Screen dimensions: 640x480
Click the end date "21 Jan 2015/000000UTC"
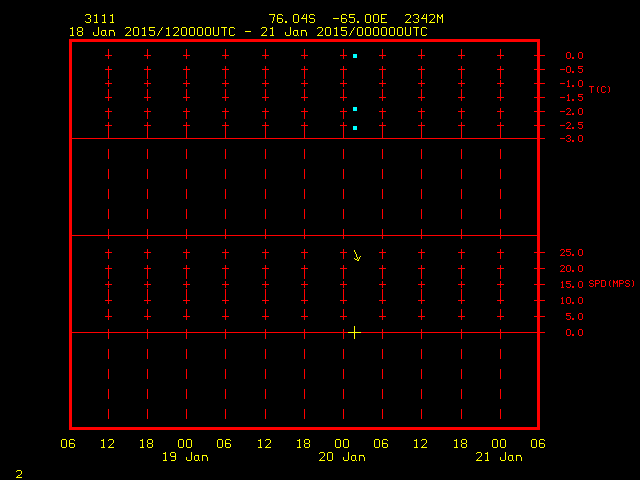click(344, 32)
